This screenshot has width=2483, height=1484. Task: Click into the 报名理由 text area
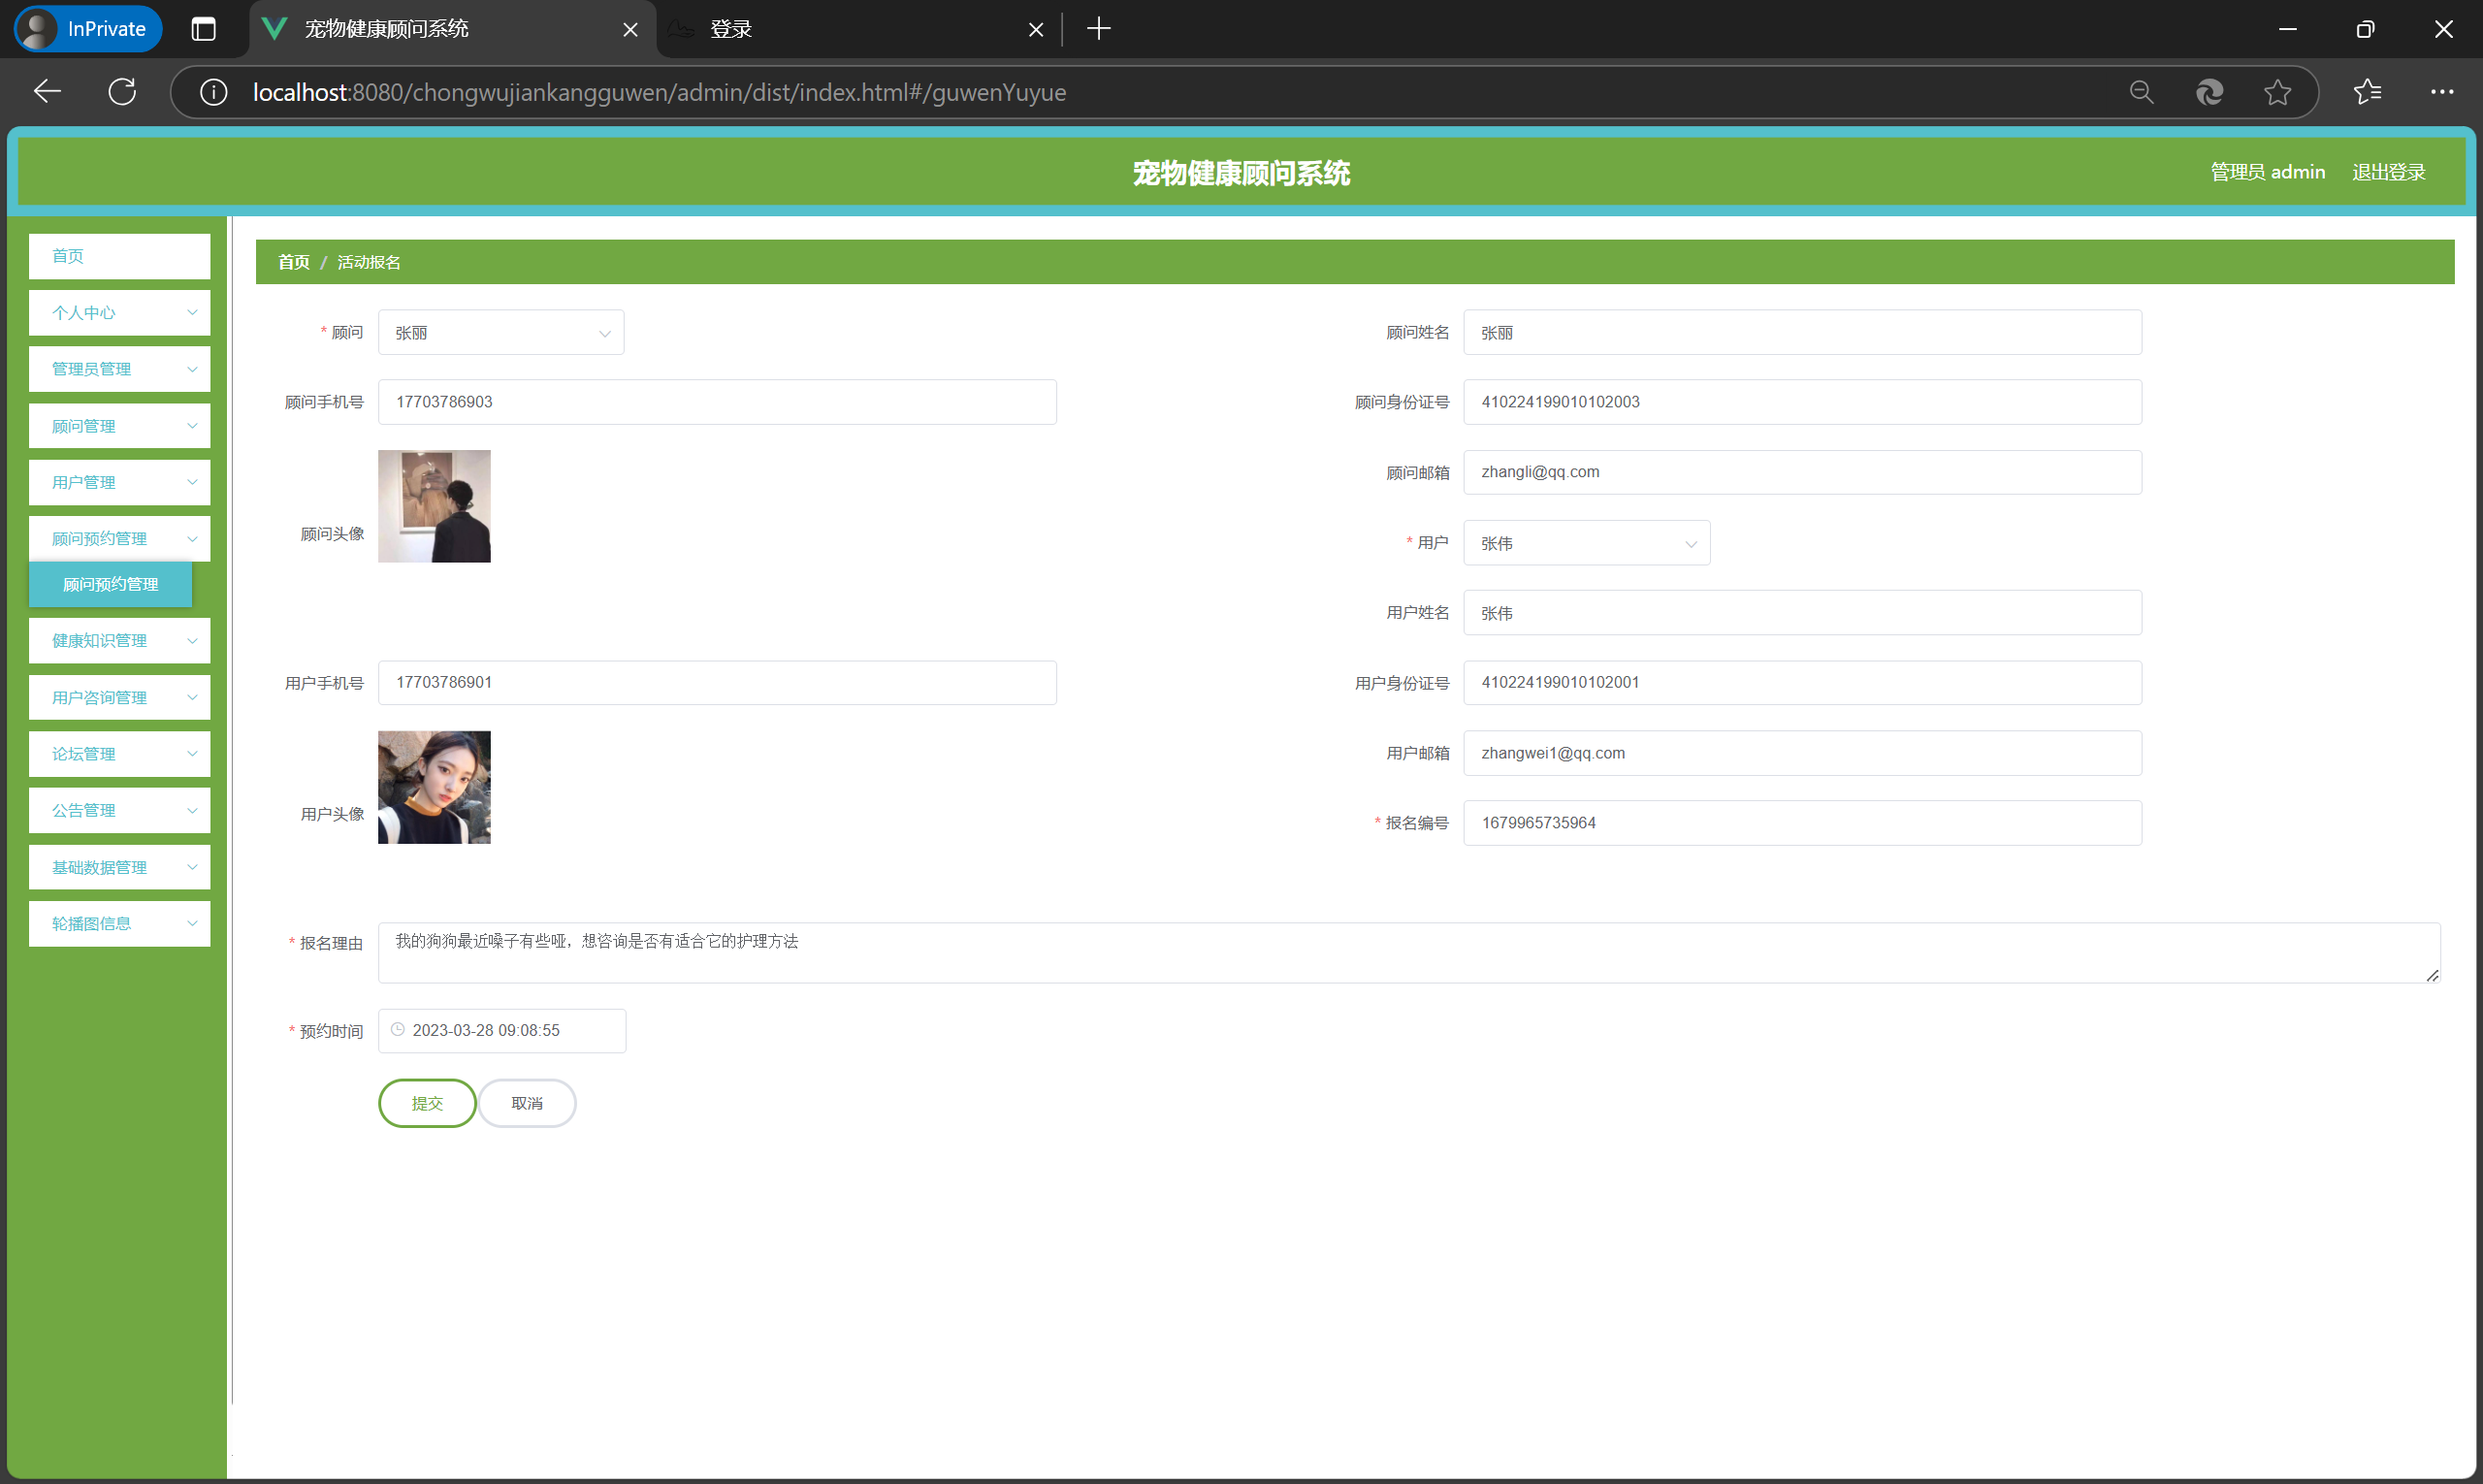(1408, 952)
